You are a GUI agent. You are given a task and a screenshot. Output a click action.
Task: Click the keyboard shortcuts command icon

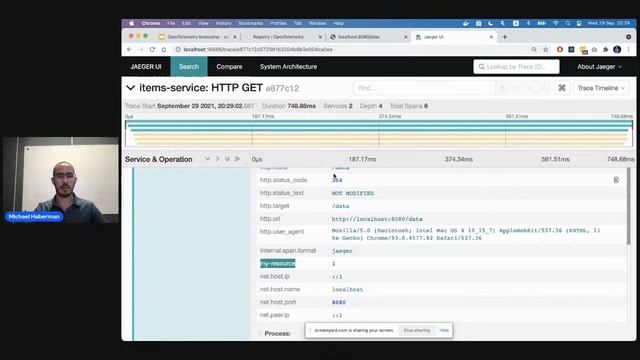click(x=562, y=88)
